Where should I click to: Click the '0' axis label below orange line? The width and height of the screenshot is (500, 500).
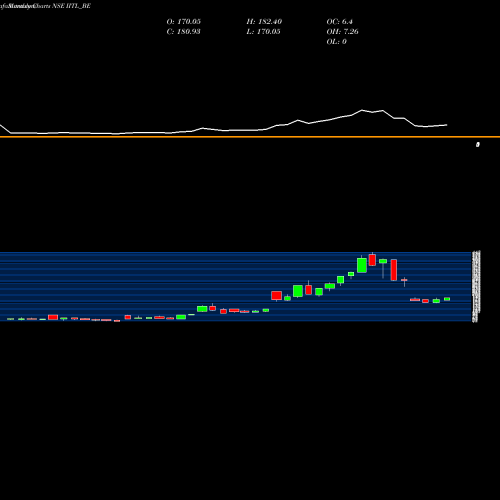click(478, 144)
